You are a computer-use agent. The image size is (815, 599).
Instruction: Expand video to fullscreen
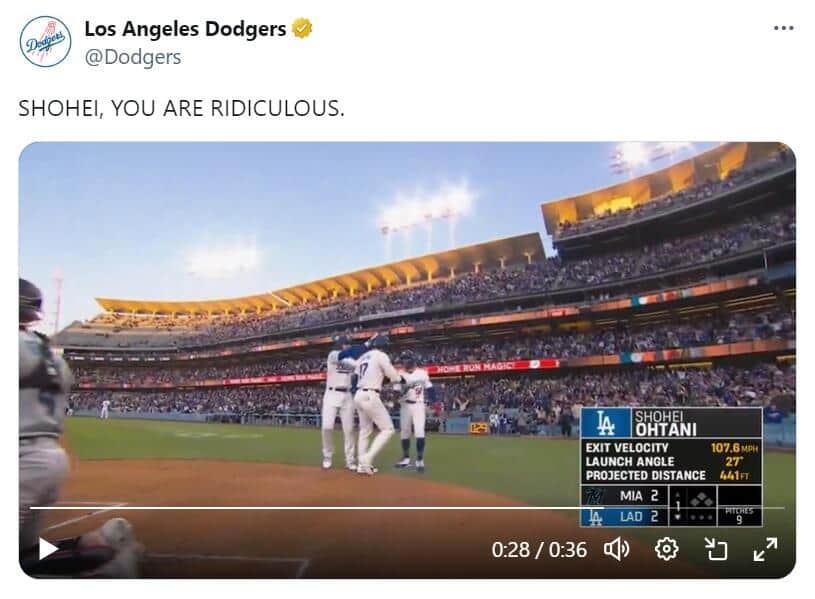(x=765, y=549)
